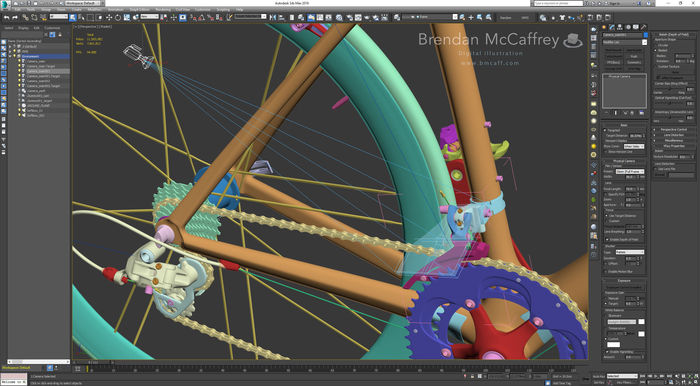Open the film Preset dropdown
This screenshot has width=700, height=386.
[x=630, y=171]
